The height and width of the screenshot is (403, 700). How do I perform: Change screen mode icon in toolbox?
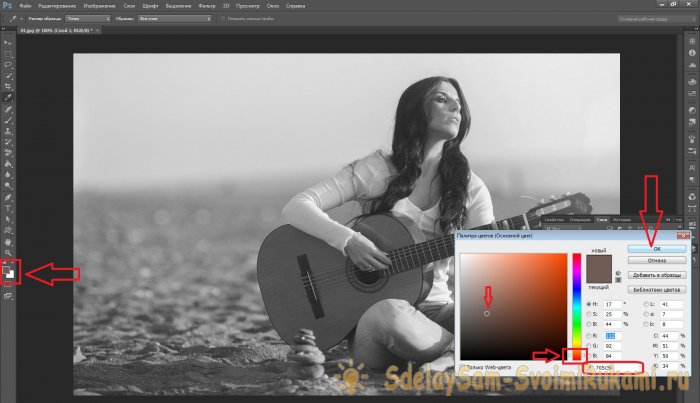click(8, 296)
